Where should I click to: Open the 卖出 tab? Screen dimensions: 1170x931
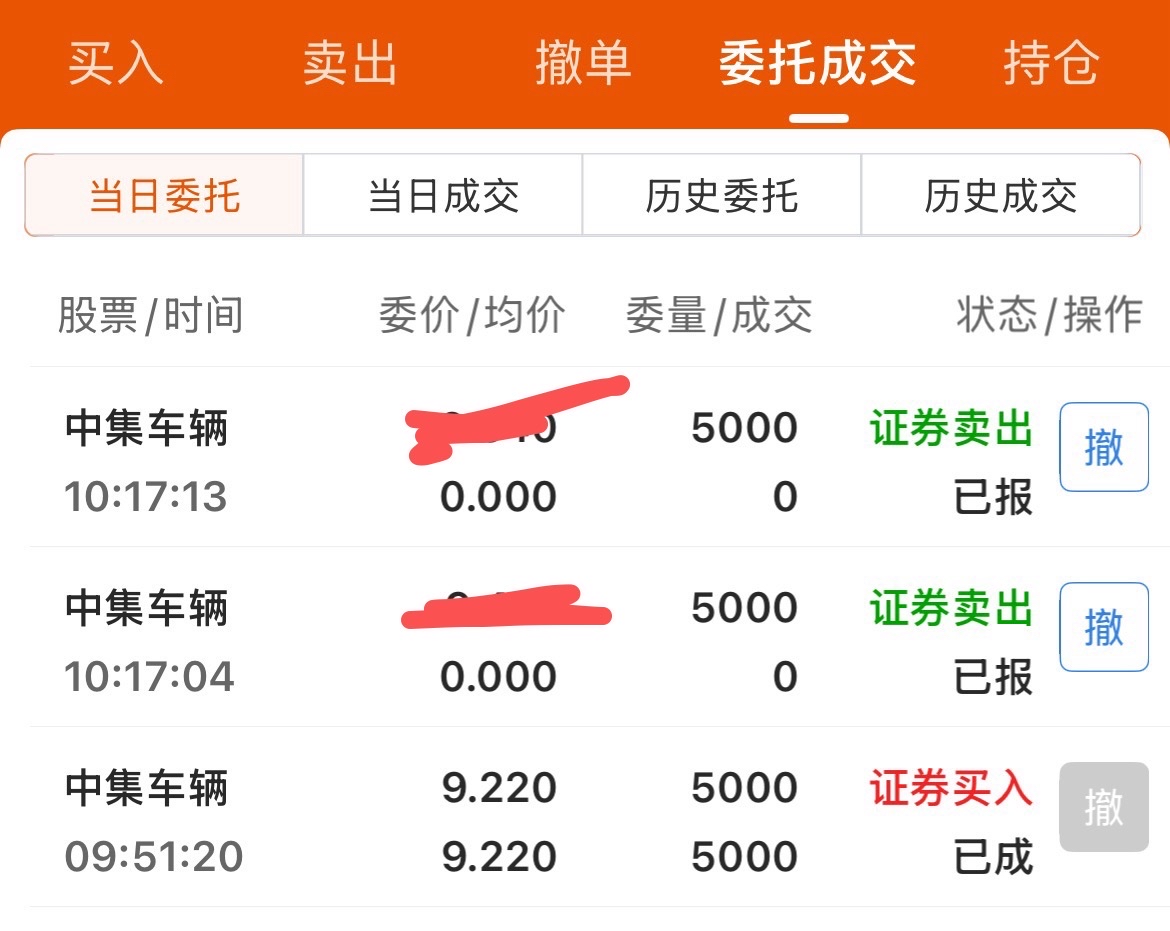pos(349,63)
